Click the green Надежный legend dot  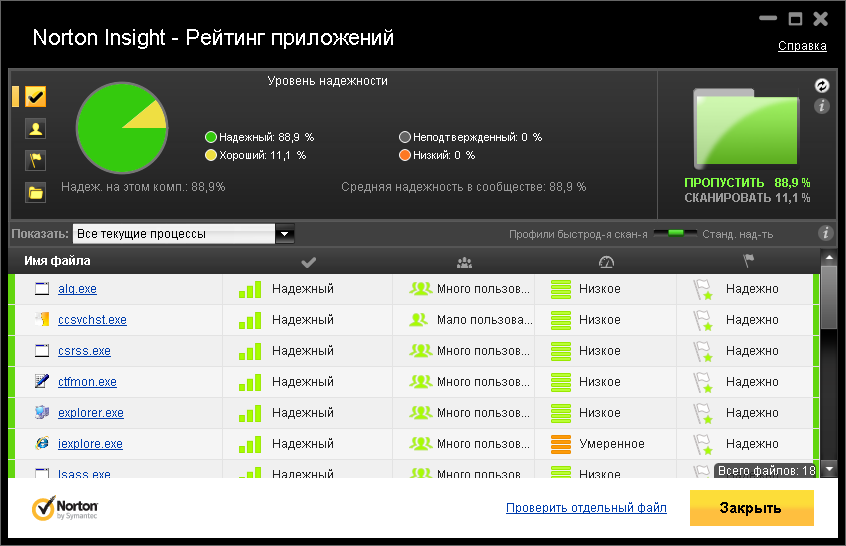point(211,137)
